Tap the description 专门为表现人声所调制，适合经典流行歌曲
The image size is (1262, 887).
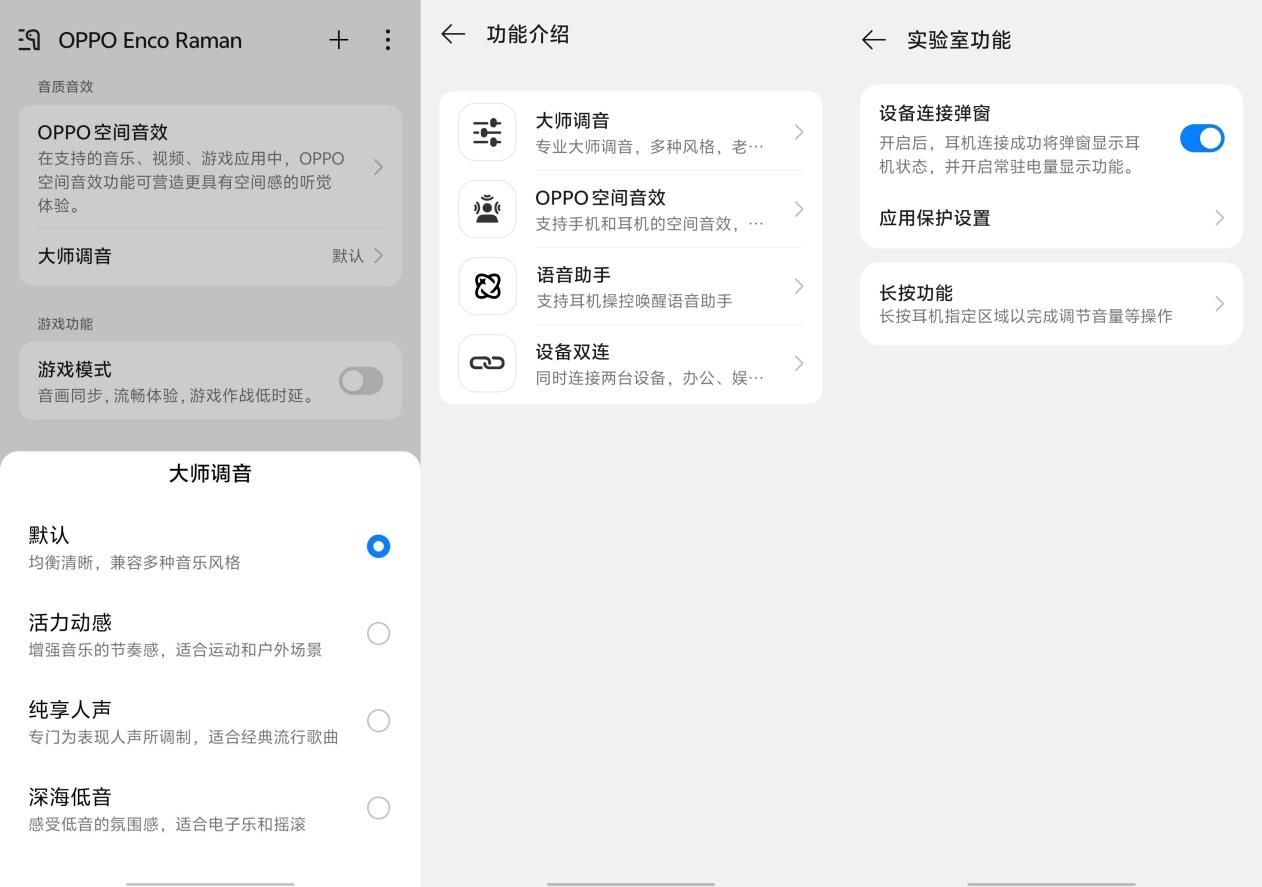point(184,737)
